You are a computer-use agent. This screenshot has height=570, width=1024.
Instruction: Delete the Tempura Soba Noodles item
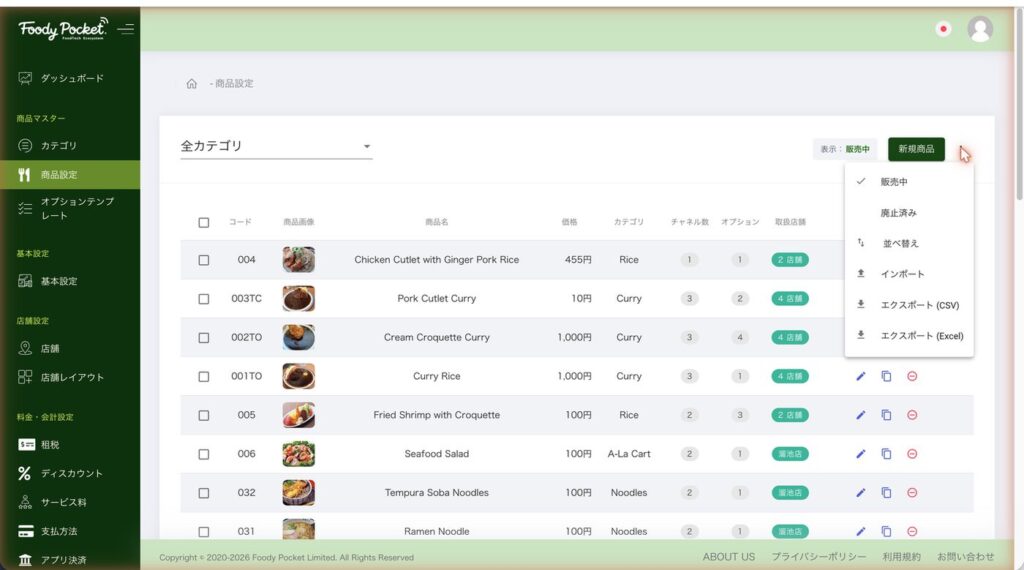(x=912, y=493)
